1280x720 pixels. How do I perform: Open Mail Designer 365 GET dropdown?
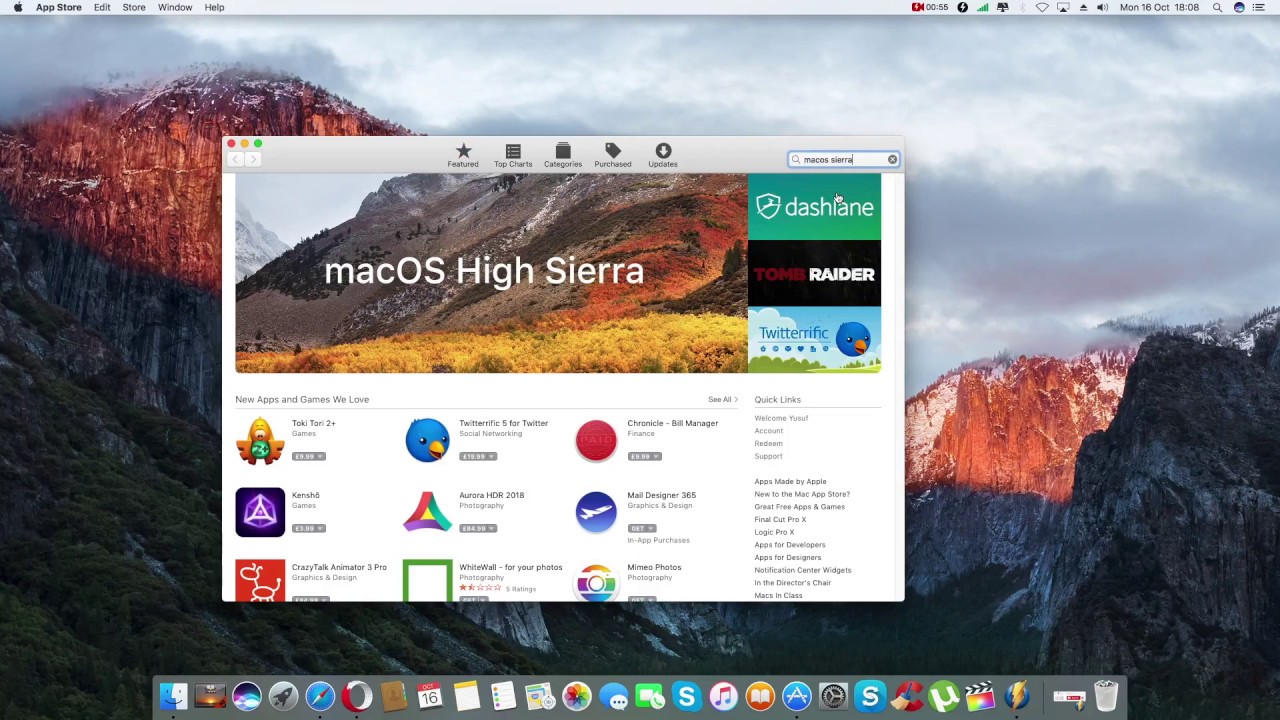pyautogui.click(x=642, y=528)
